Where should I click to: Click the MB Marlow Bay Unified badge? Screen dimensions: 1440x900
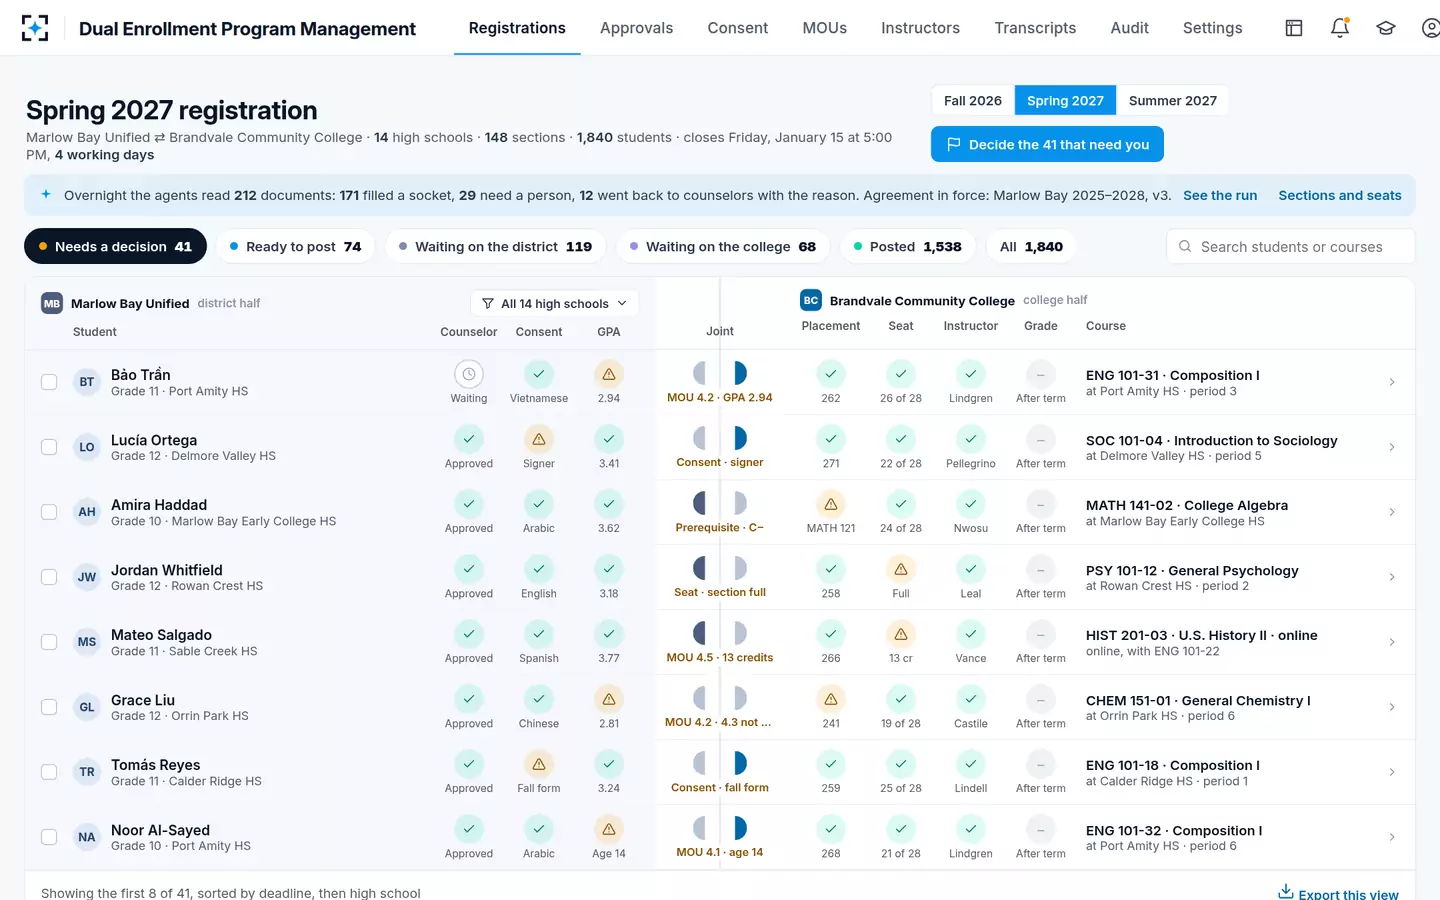click(52, 303)
